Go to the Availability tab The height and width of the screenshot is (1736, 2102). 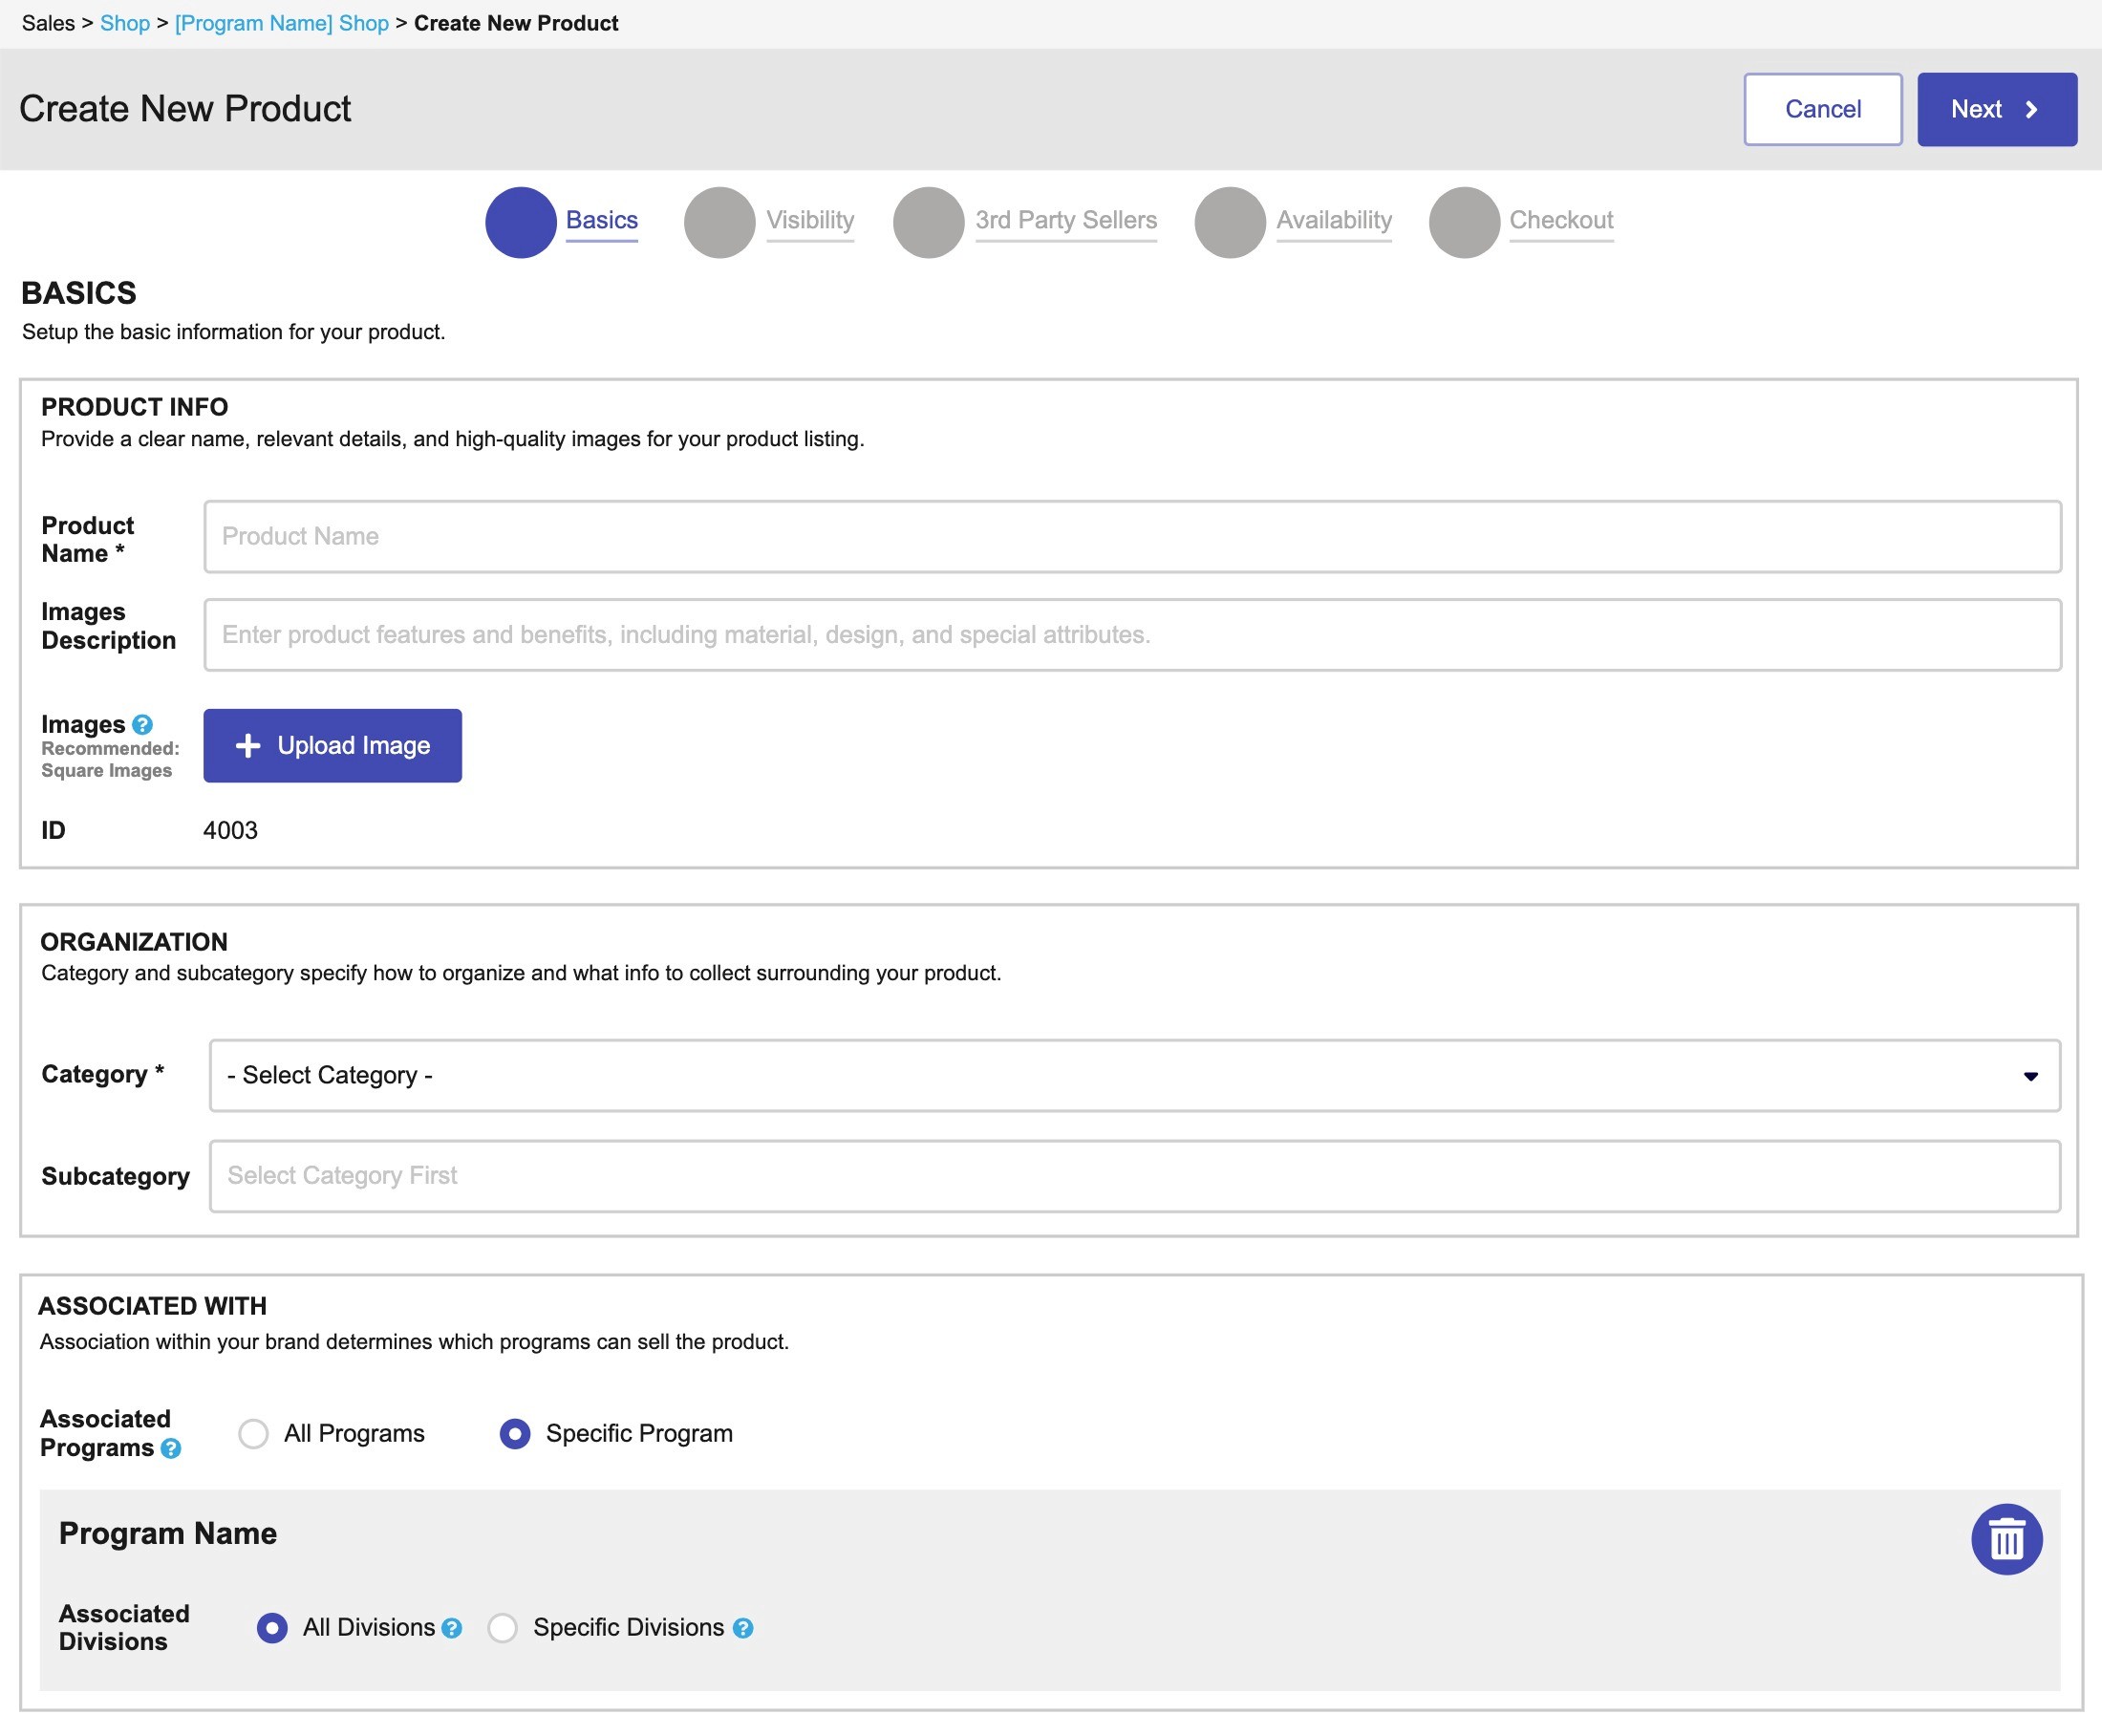pyautogui.click(x=1333, y=220)
